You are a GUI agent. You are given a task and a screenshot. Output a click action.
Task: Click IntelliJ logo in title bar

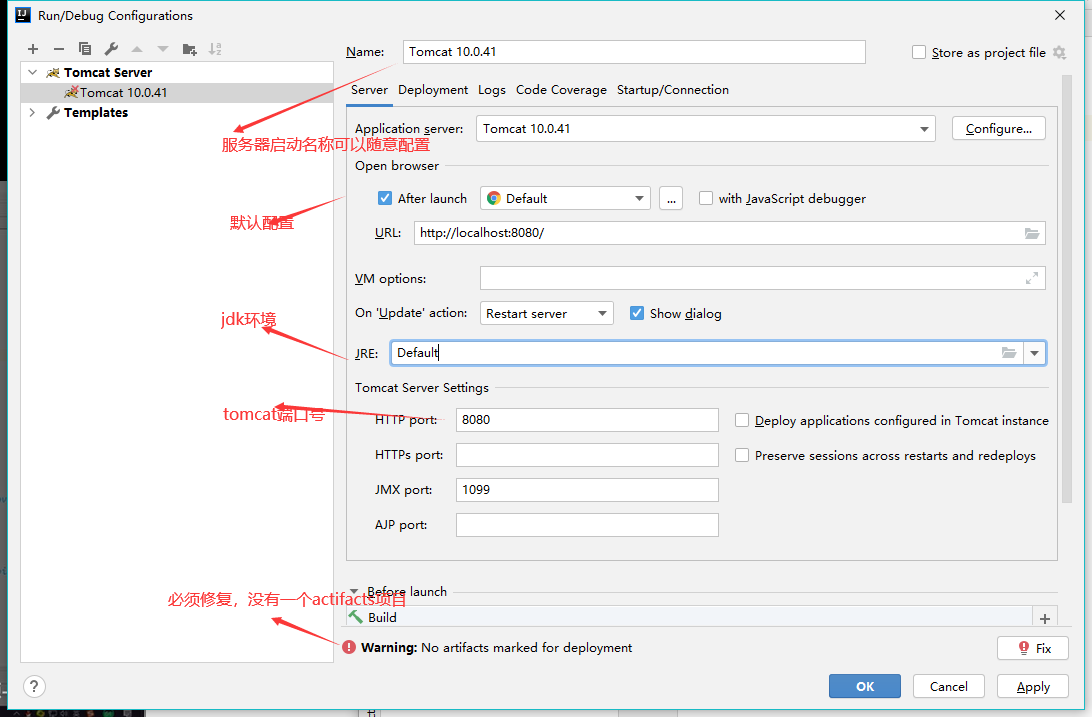click(x=23, y=15)
